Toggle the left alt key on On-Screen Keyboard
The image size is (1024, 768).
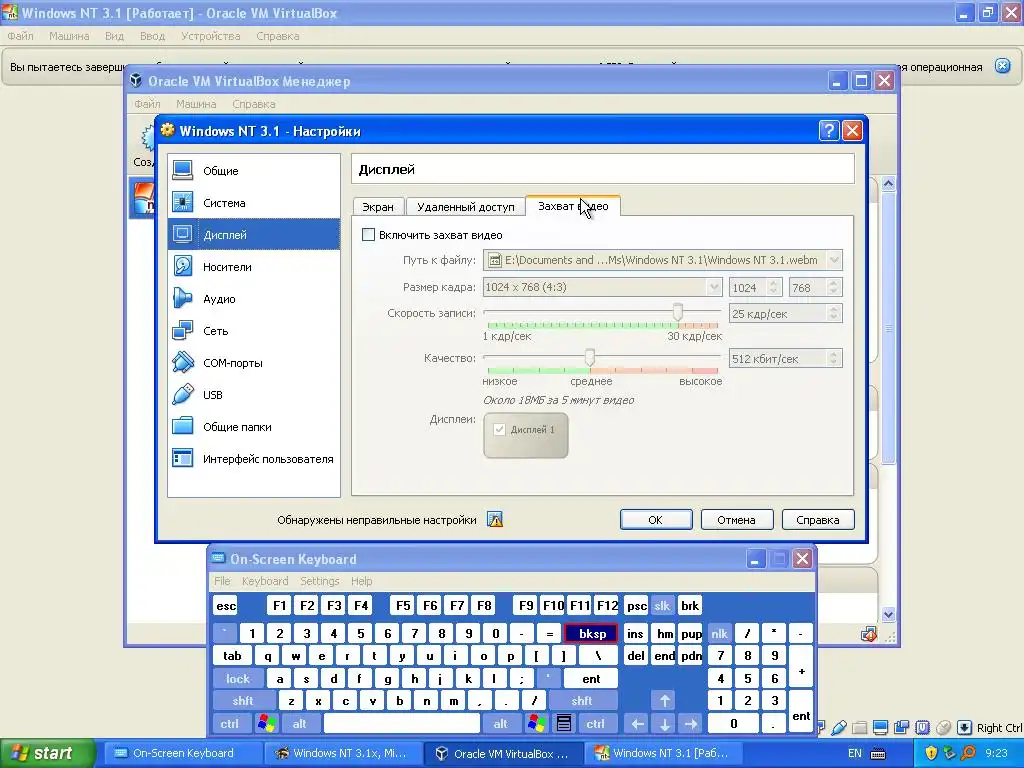tap(300, 723)
